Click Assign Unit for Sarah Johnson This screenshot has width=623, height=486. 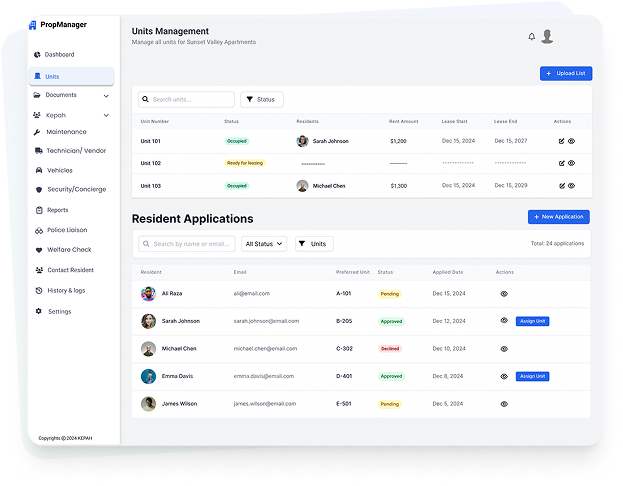[x=532, y=321]
